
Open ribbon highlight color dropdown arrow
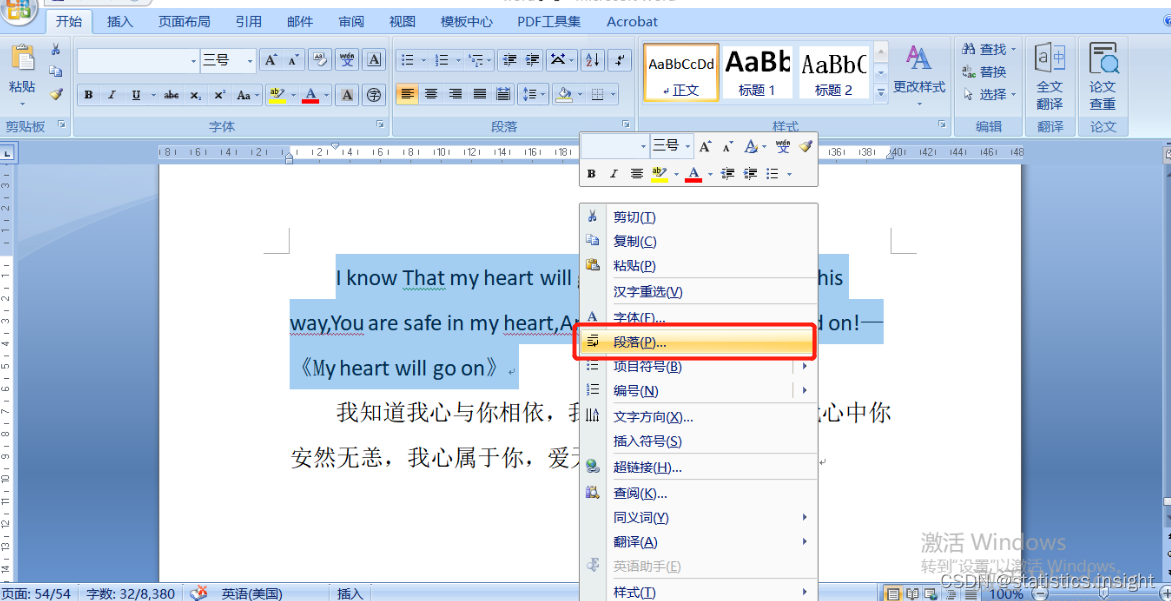[x=293, y=95]
